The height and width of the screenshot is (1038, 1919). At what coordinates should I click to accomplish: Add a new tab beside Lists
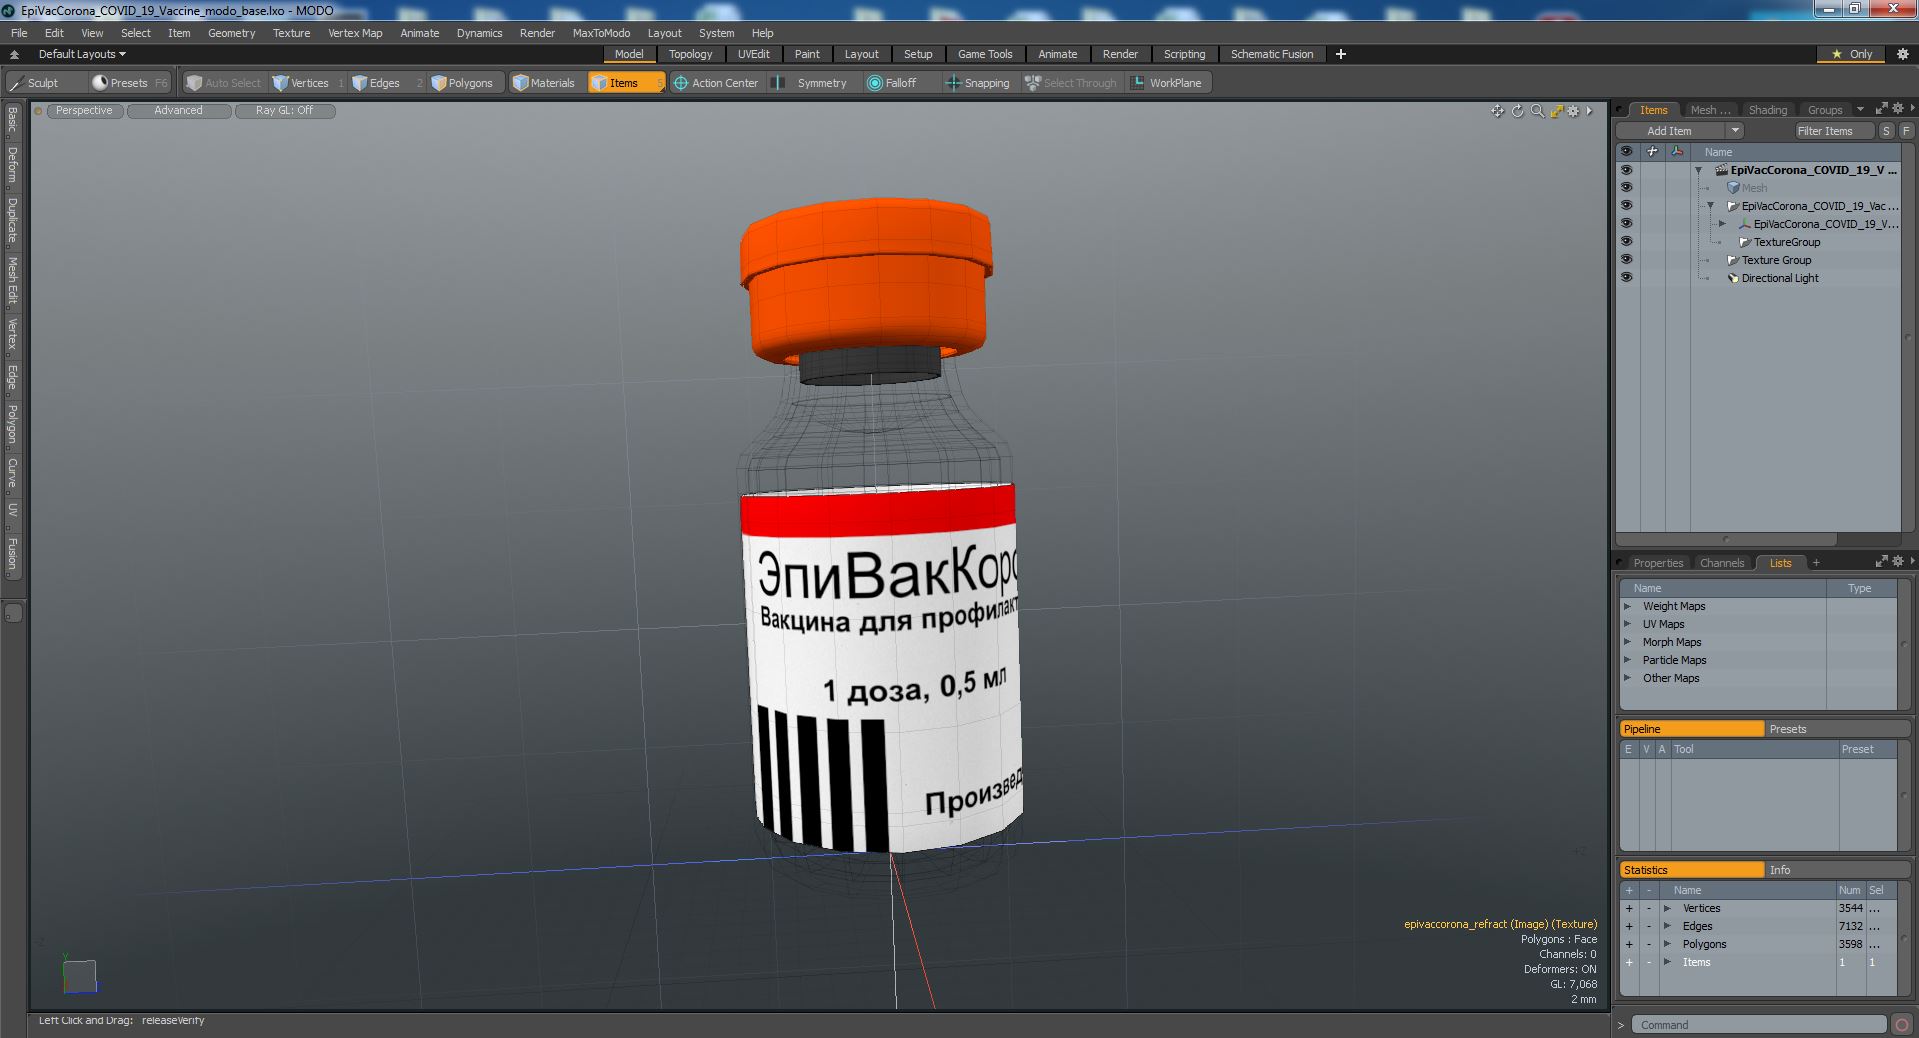tap(1816, 563)
